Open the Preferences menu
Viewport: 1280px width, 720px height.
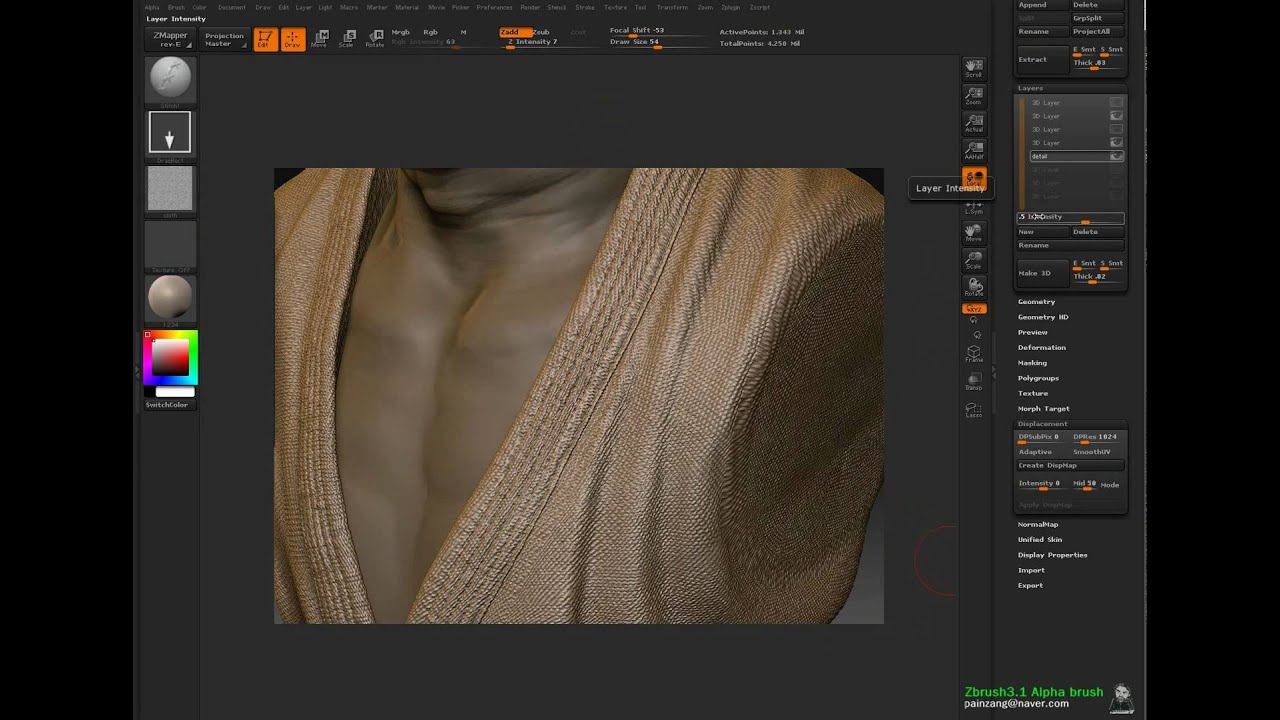494,7
